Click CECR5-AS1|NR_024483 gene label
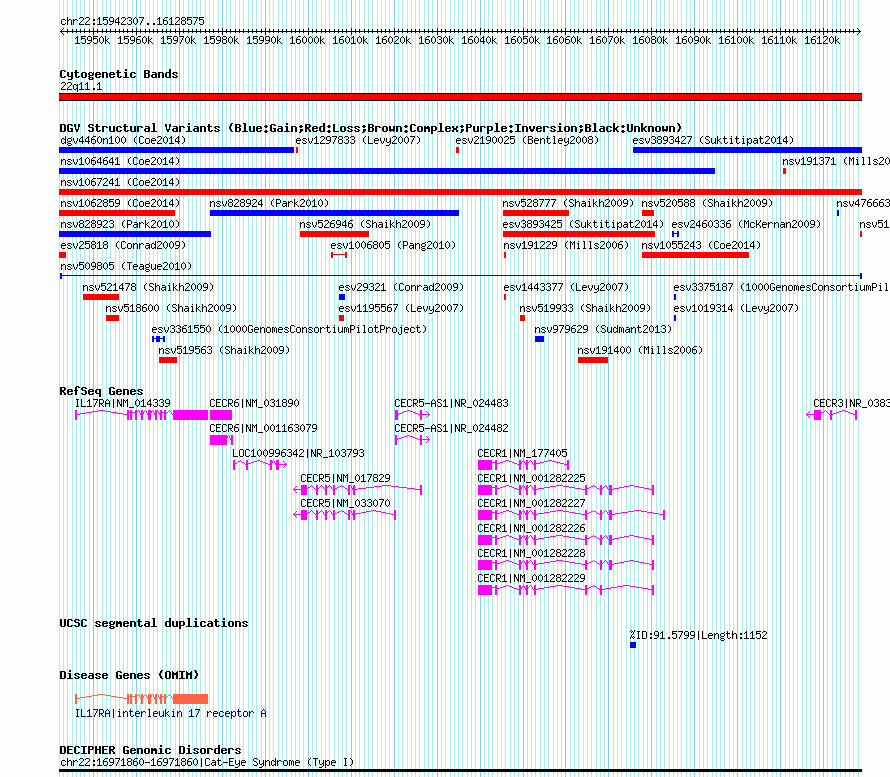 click(x=451, y=403)
